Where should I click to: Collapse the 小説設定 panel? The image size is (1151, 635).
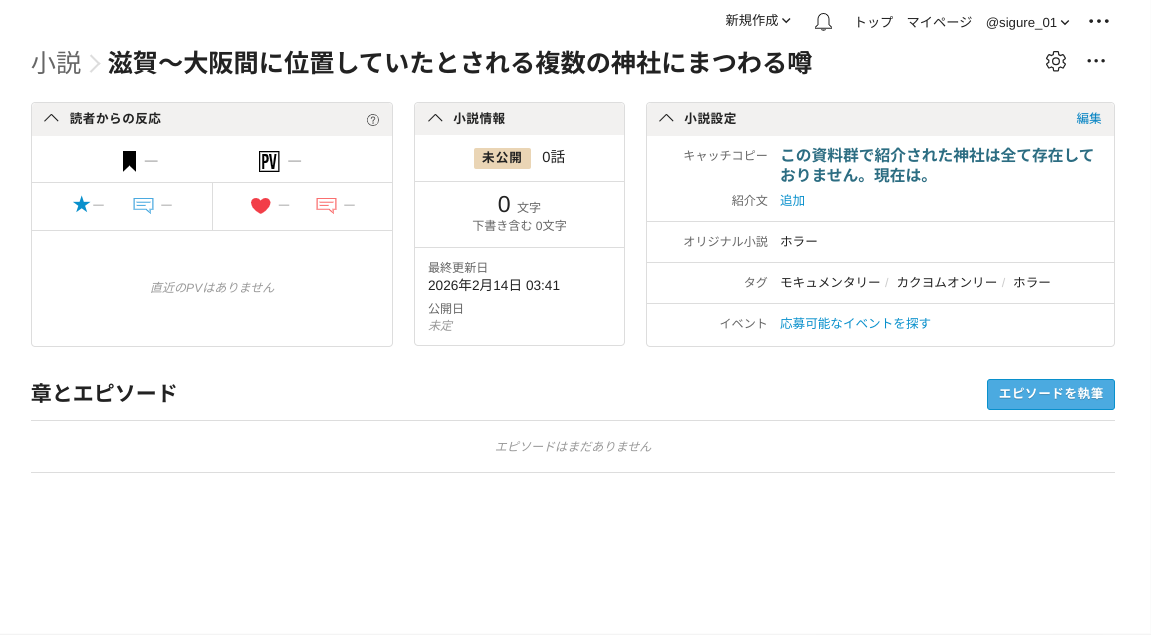click(x=666, y=118)
